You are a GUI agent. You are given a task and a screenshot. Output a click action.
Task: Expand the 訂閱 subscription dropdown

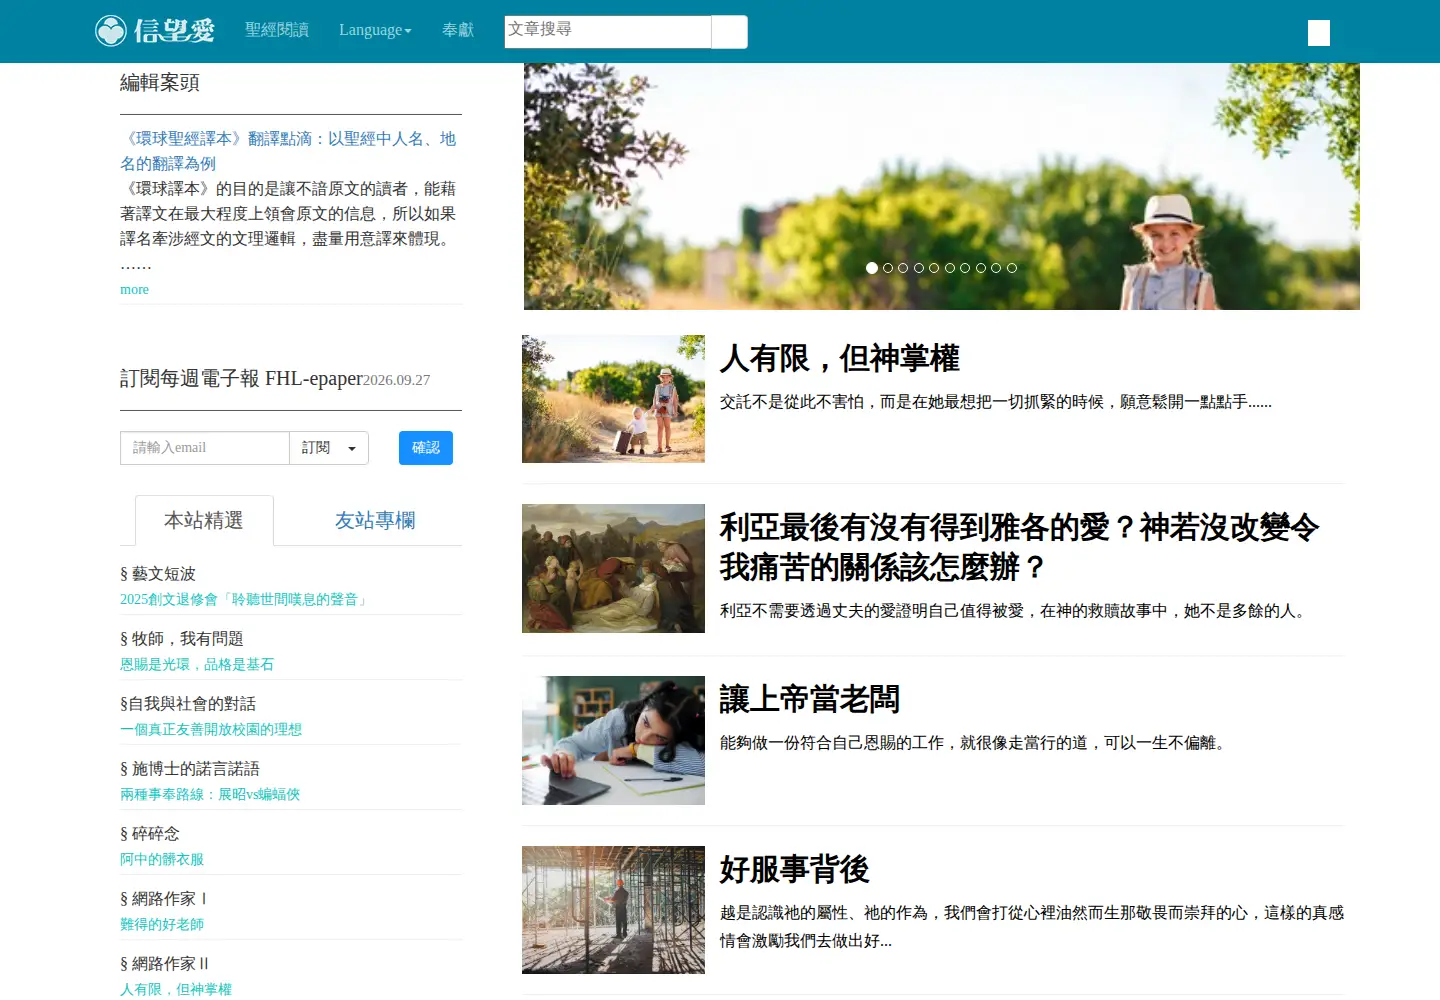pos(329,448)
